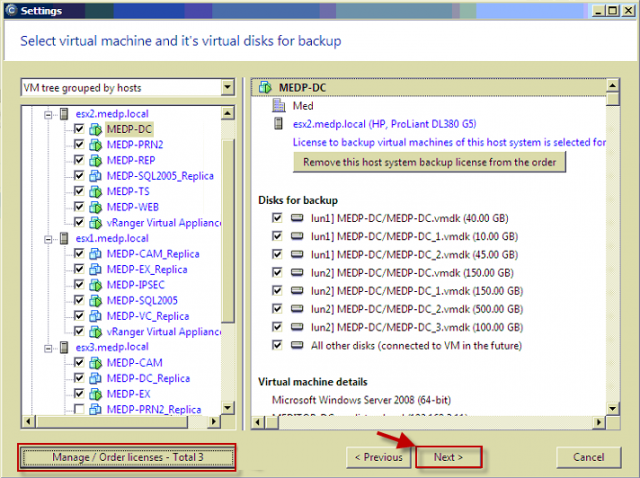This screenshot has width=640, height=478.
Task: Click disk icon for lun1 MEDP-DC.vmdk 40.00 GB
Action: click(297, 218)
